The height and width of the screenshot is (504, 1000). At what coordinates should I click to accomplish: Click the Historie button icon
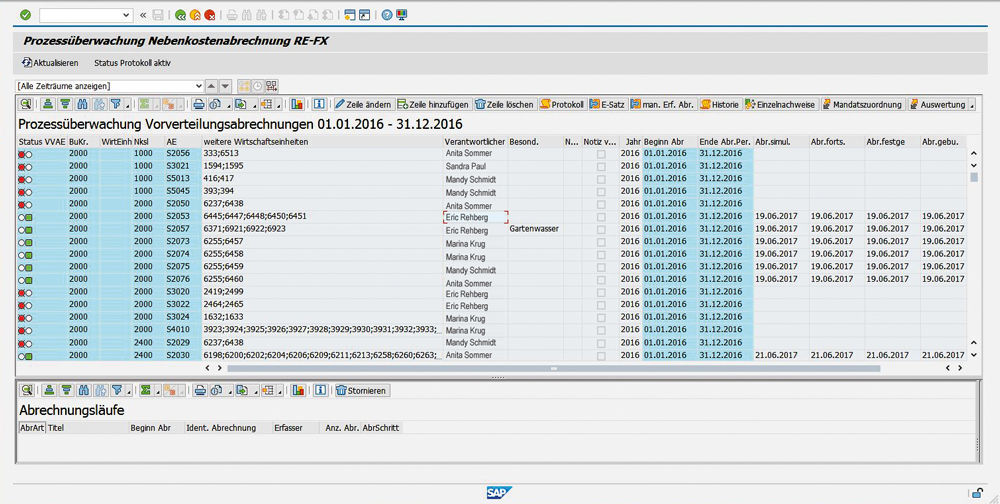coord(706,104)
